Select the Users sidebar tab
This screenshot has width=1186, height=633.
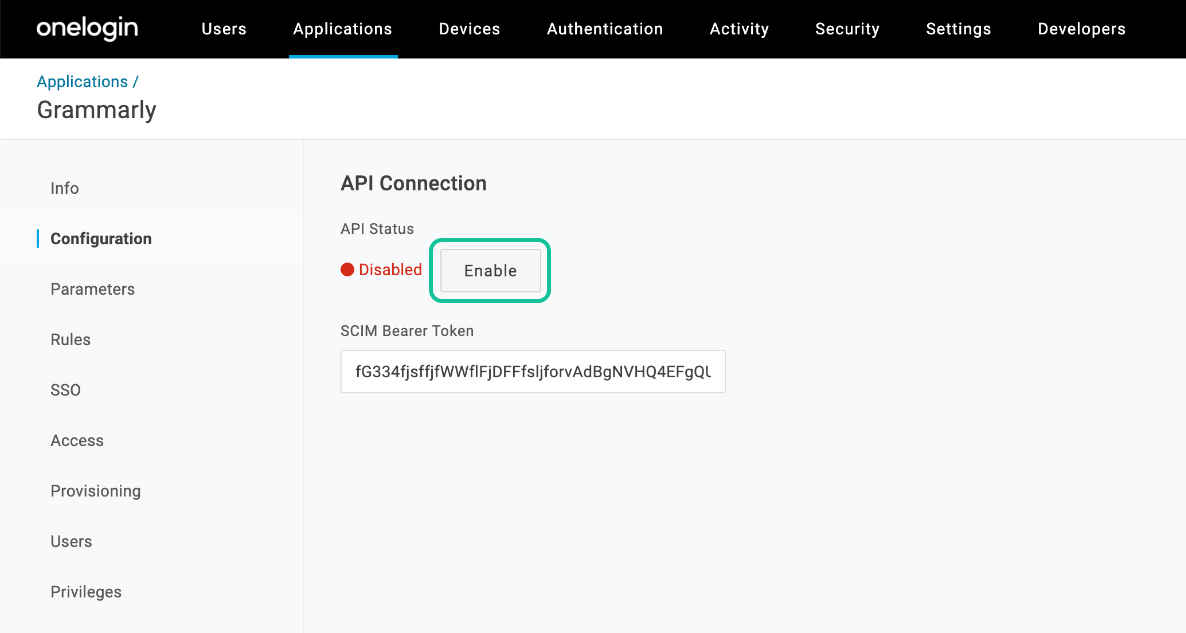[71, 541]
